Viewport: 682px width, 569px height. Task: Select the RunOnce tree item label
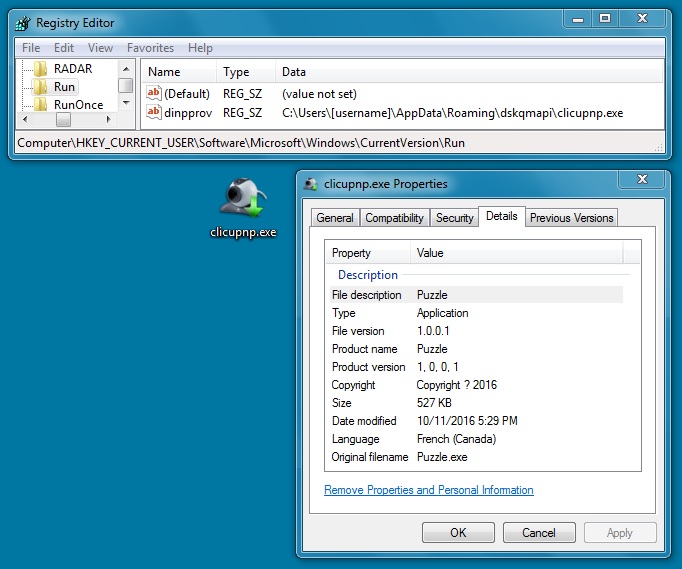79,105
